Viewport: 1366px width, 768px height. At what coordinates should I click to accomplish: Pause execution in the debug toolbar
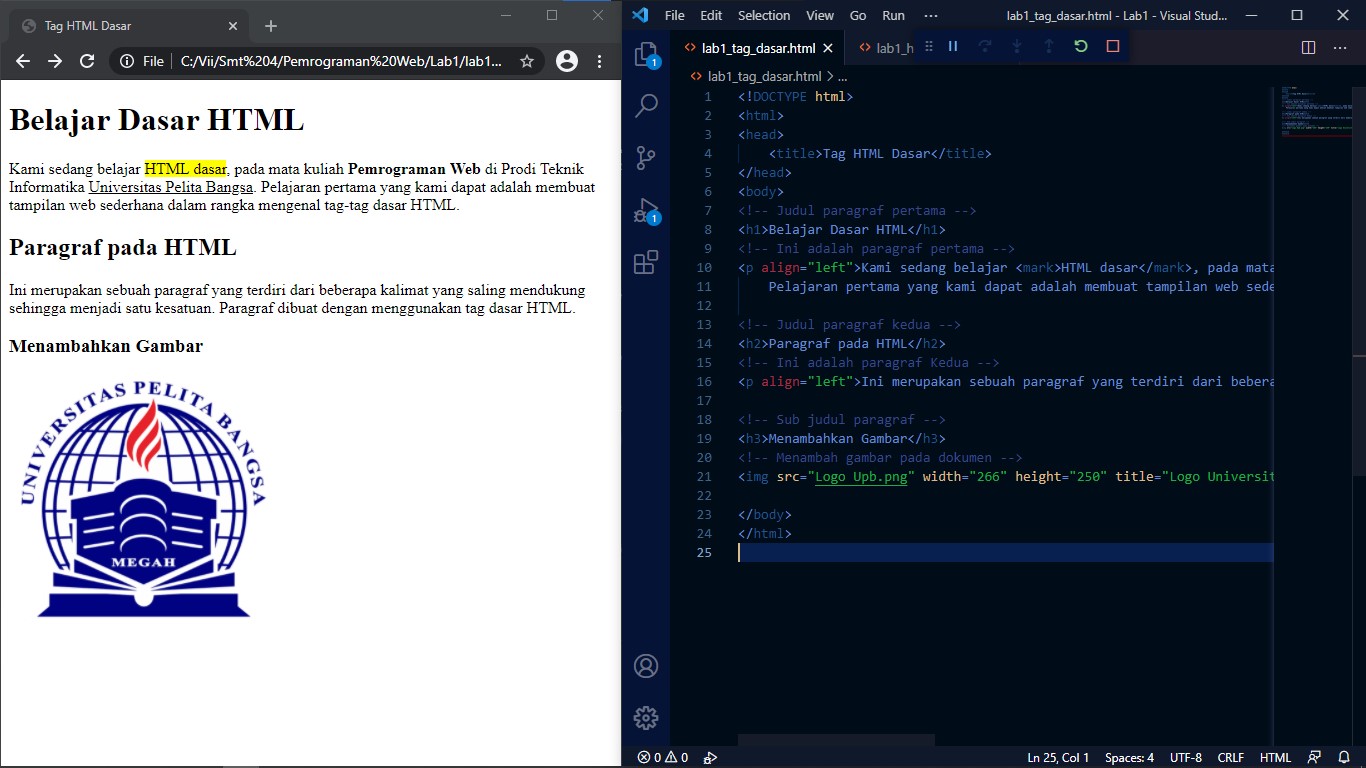(x=952, y=45)
